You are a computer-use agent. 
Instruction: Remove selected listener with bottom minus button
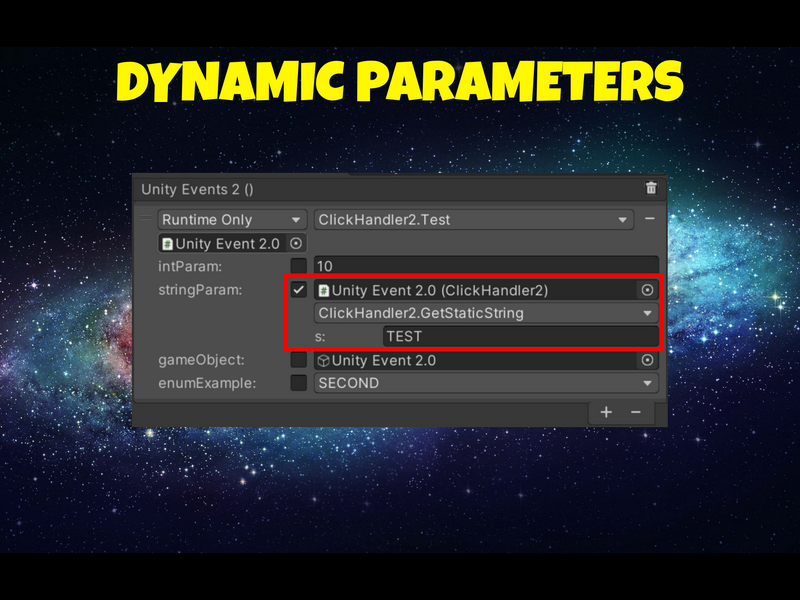[636, 412]
